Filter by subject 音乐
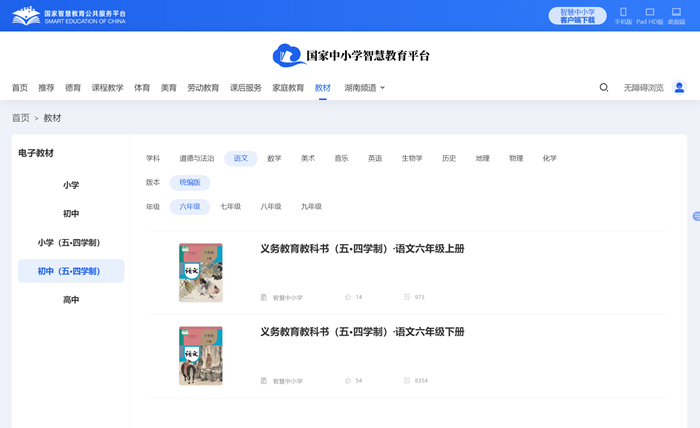 coord(341,158)
